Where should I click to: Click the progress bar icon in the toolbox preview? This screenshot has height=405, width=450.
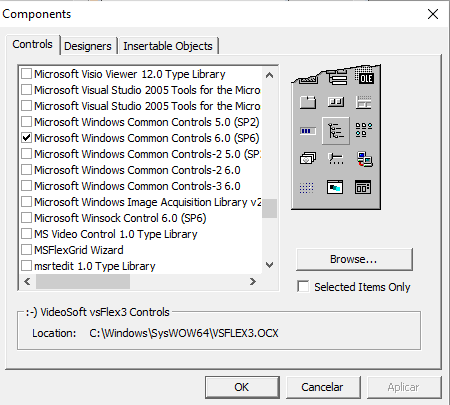(x=307, y=131)
